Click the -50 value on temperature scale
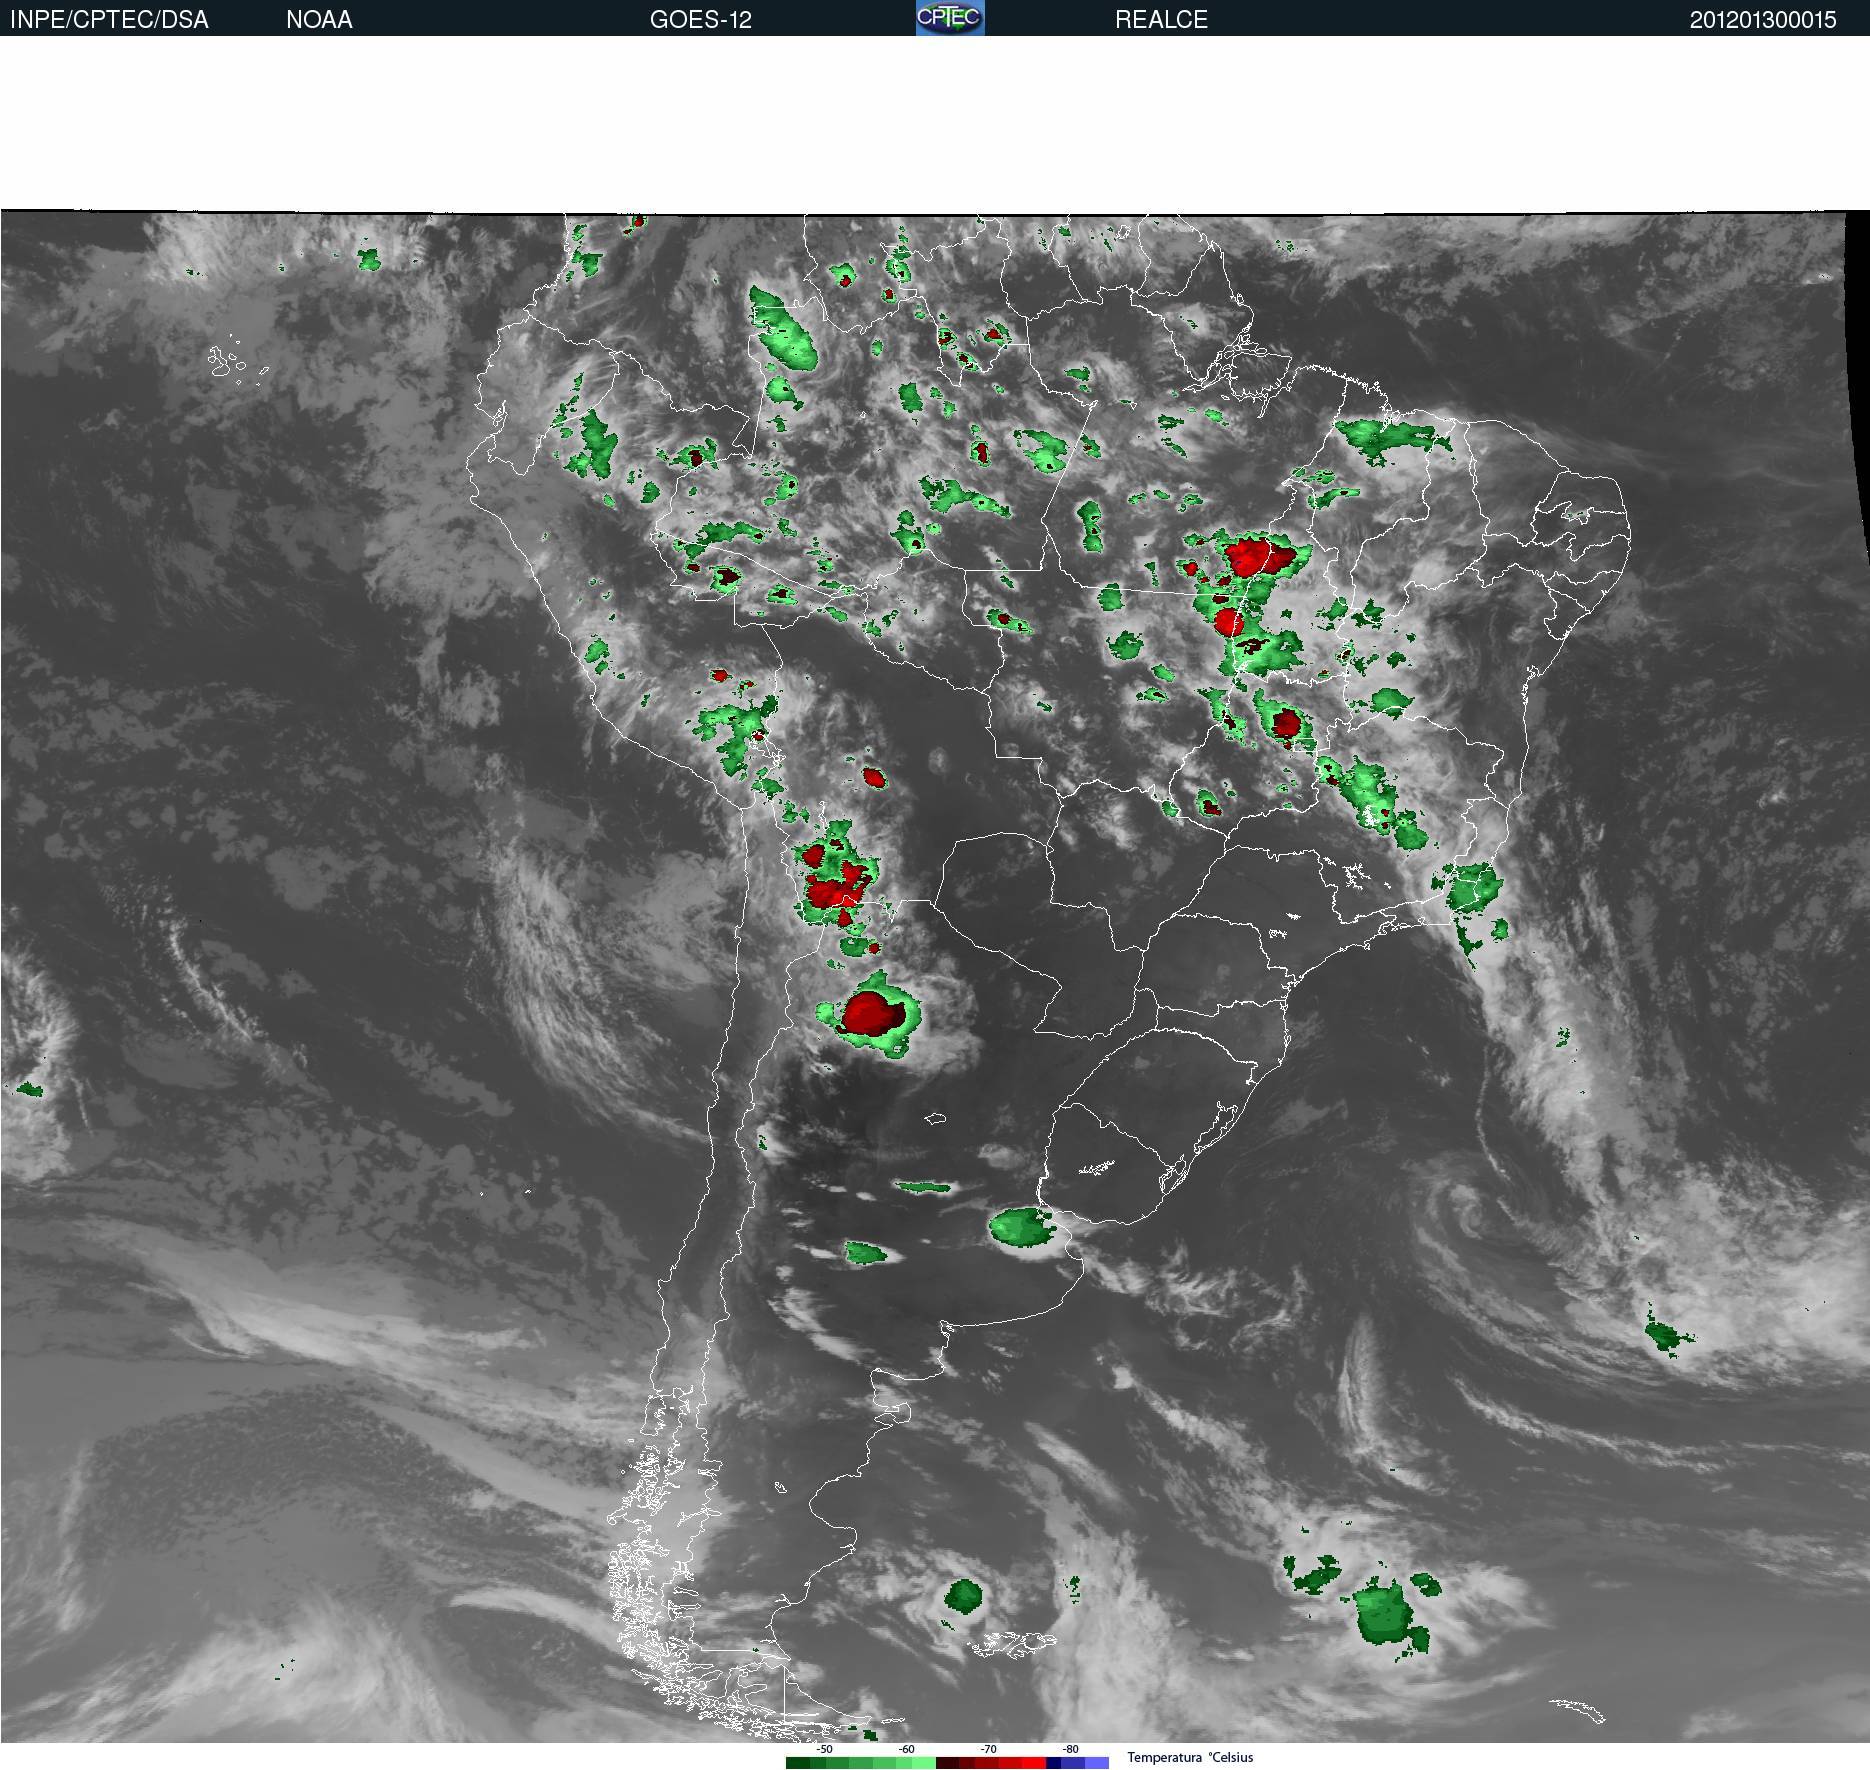The image size is (1870, 1770). pyautogui.click(x=824, y=1749)
